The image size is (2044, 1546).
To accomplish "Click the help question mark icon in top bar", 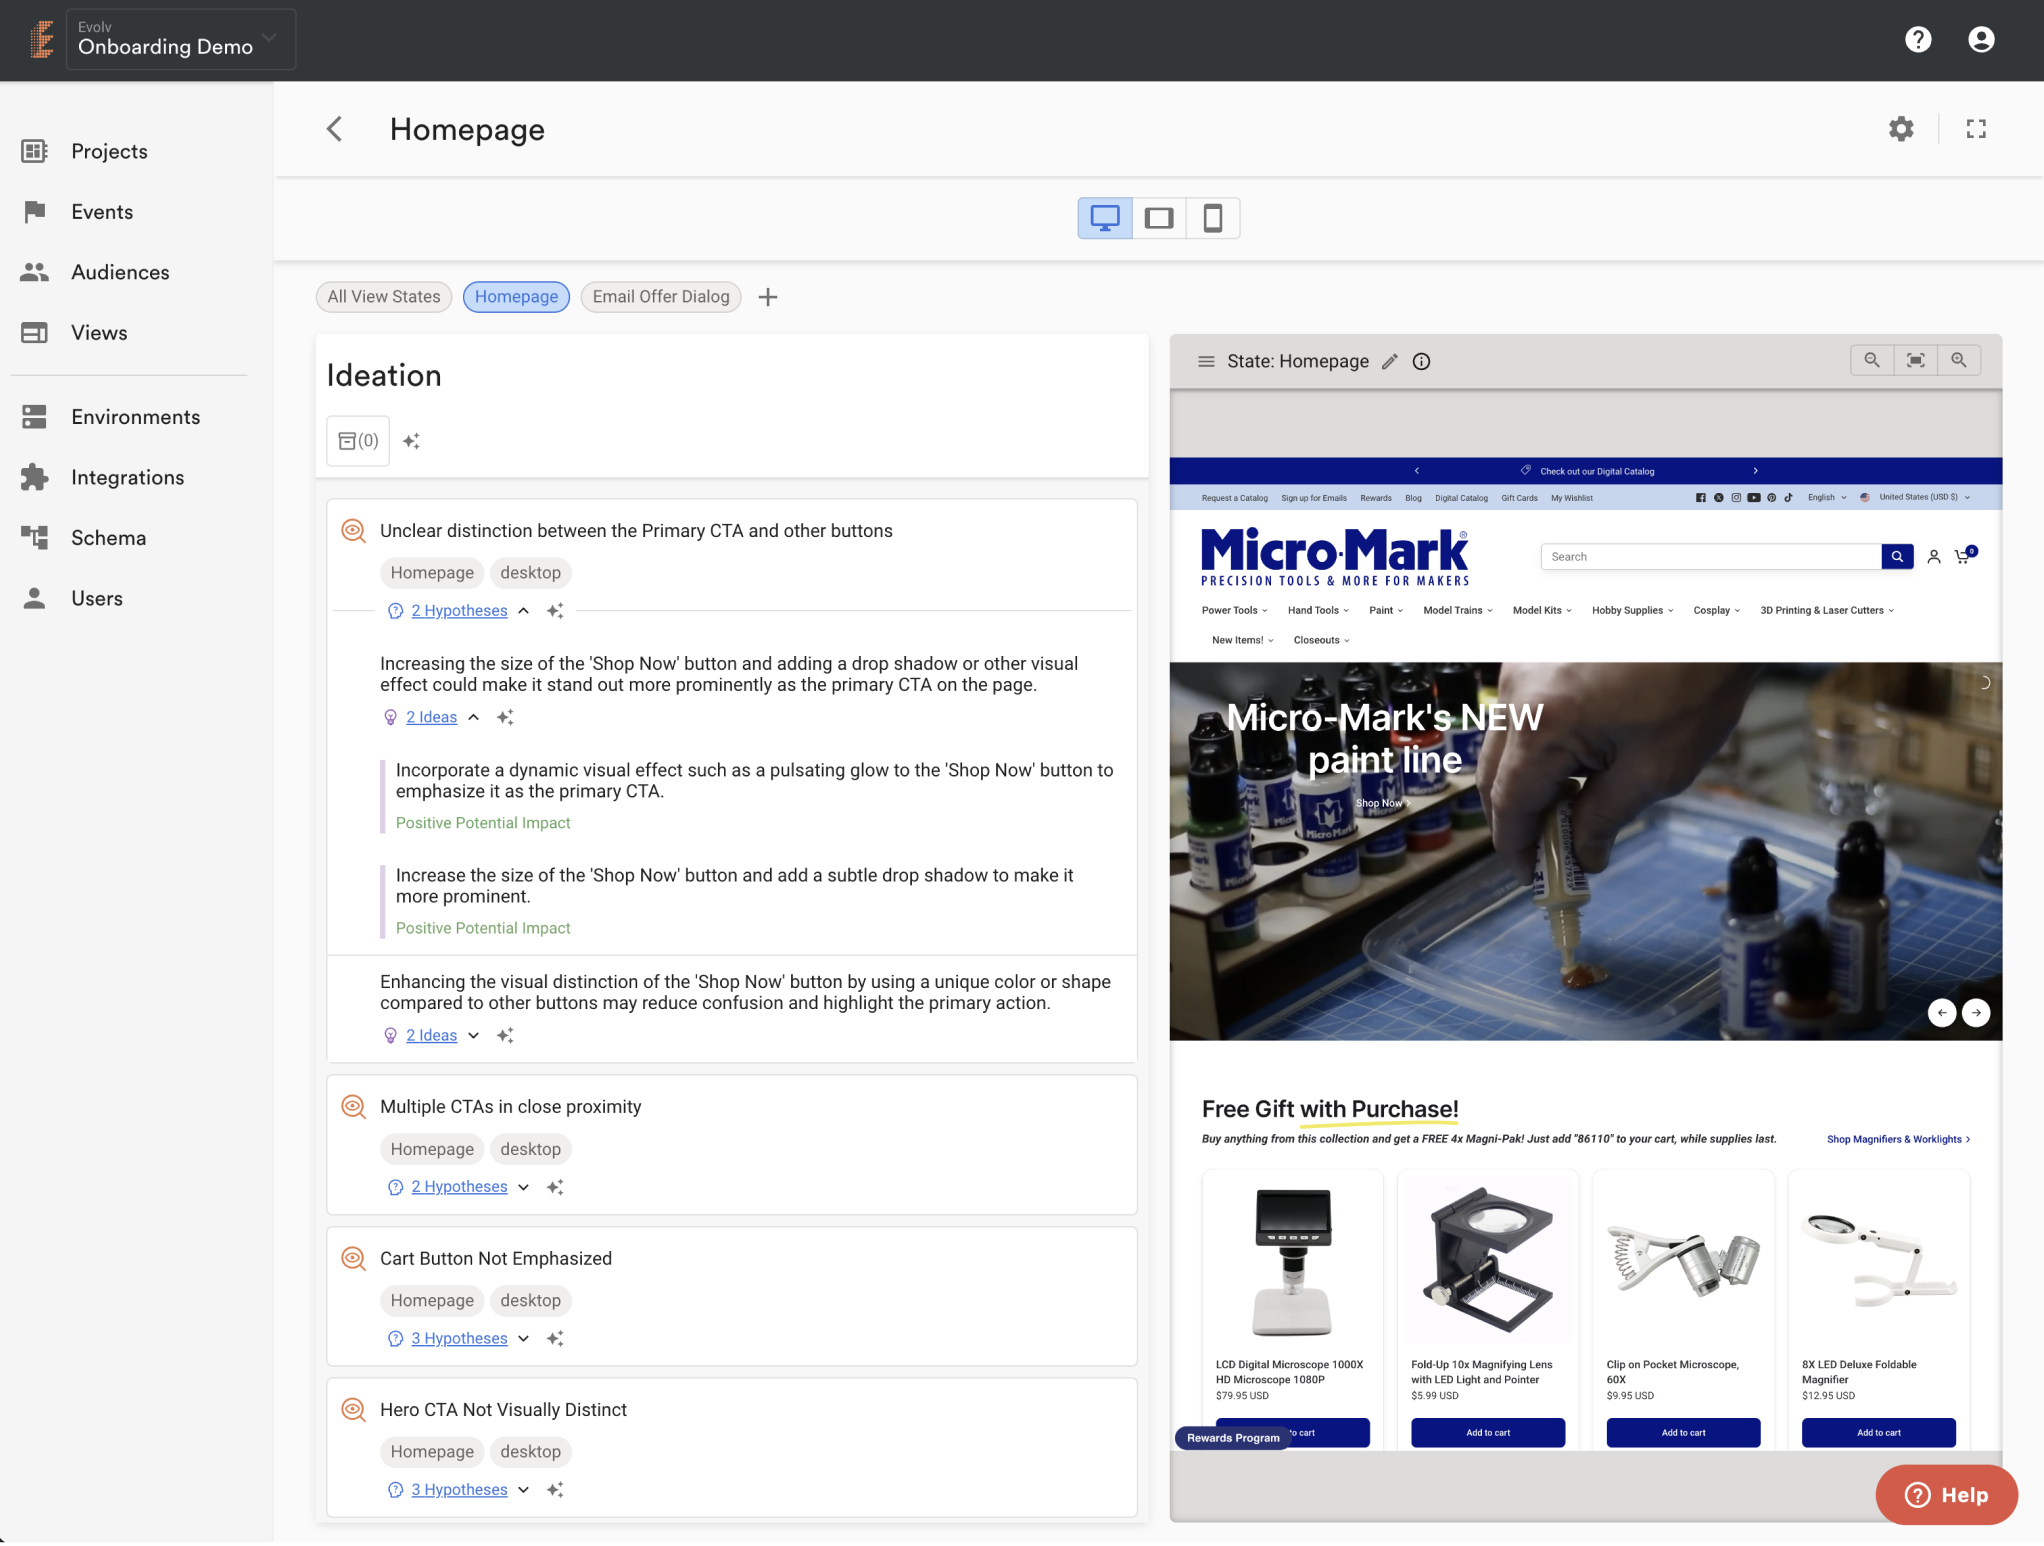I will [1917, 39].
